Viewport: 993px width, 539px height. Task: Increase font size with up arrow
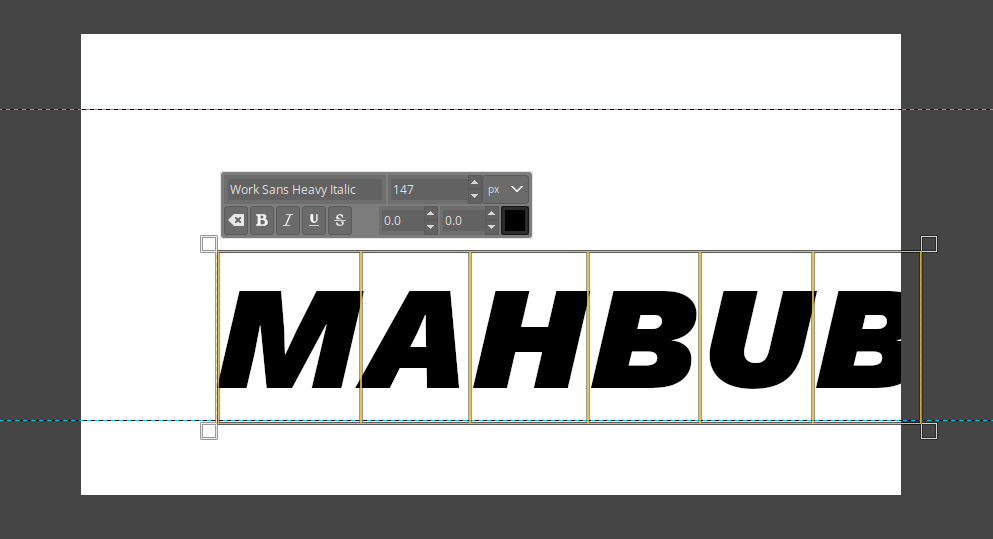pyautogui.click(x=474, y=183)
